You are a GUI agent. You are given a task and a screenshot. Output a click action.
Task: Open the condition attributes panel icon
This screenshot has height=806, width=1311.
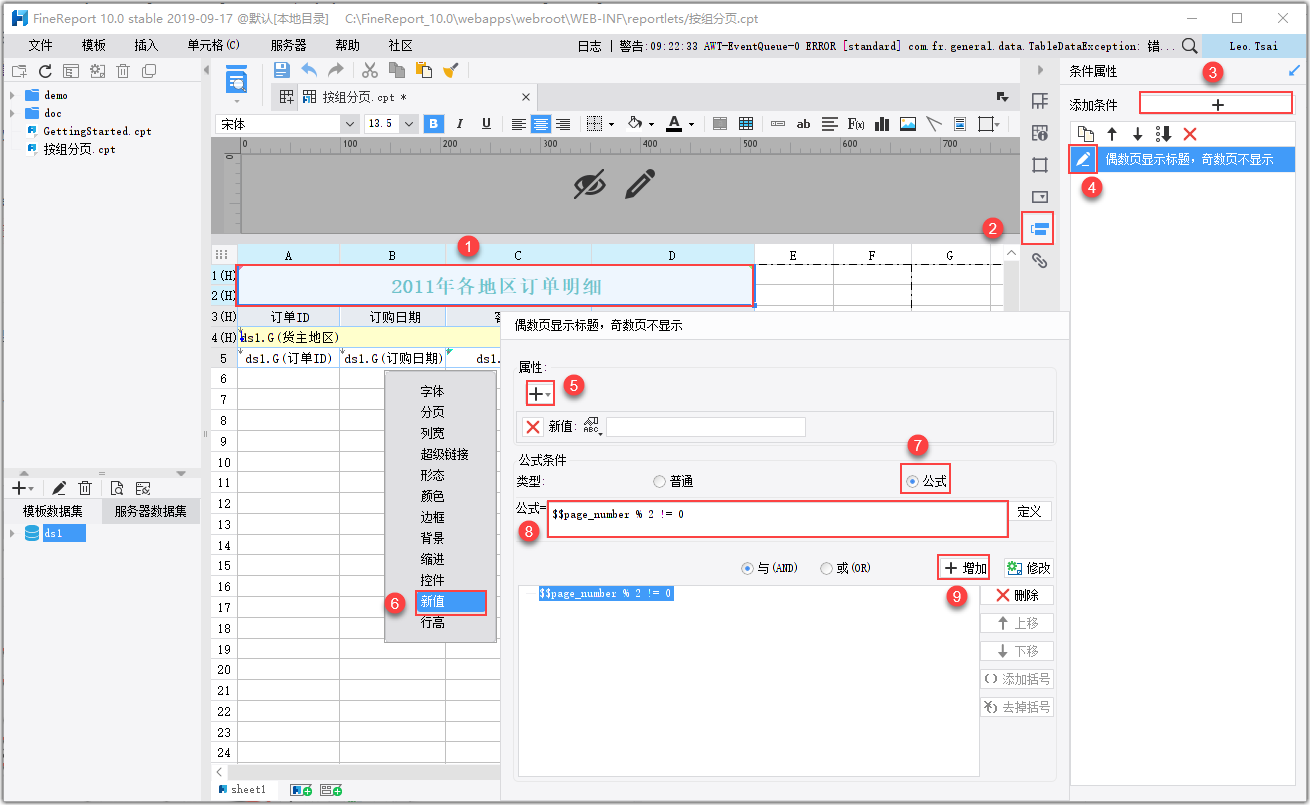coord(1039,229)
